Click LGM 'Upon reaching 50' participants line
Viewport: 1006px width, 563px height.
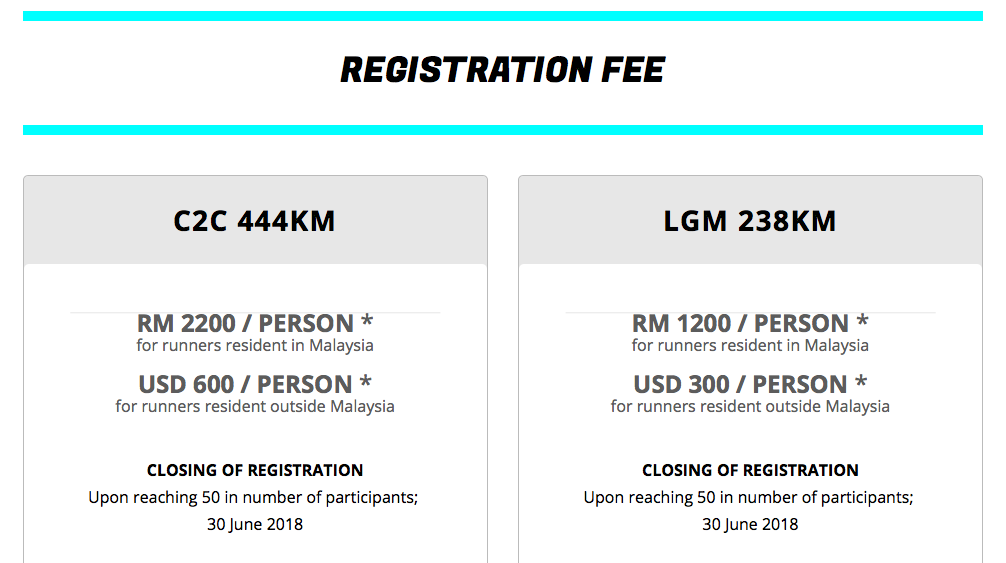coord(748,498)
